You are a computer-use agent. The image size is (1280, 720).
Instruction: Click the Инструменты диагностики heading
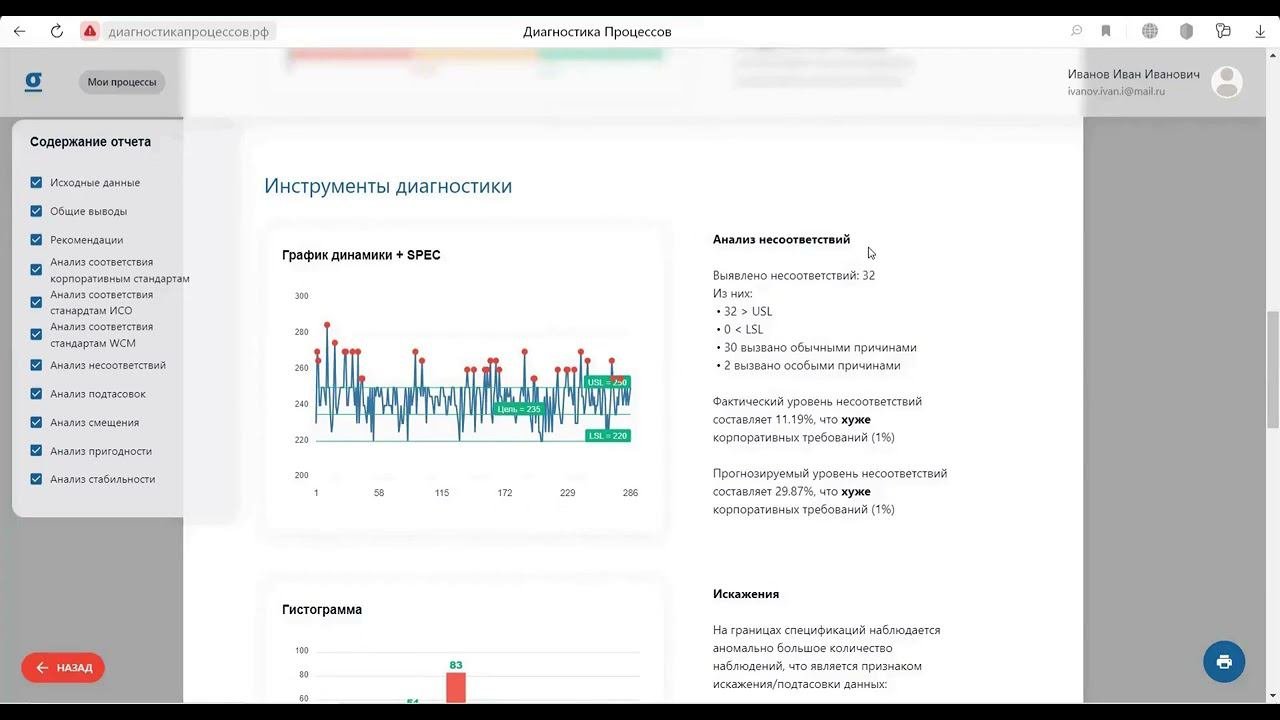(x=388, y=186)
